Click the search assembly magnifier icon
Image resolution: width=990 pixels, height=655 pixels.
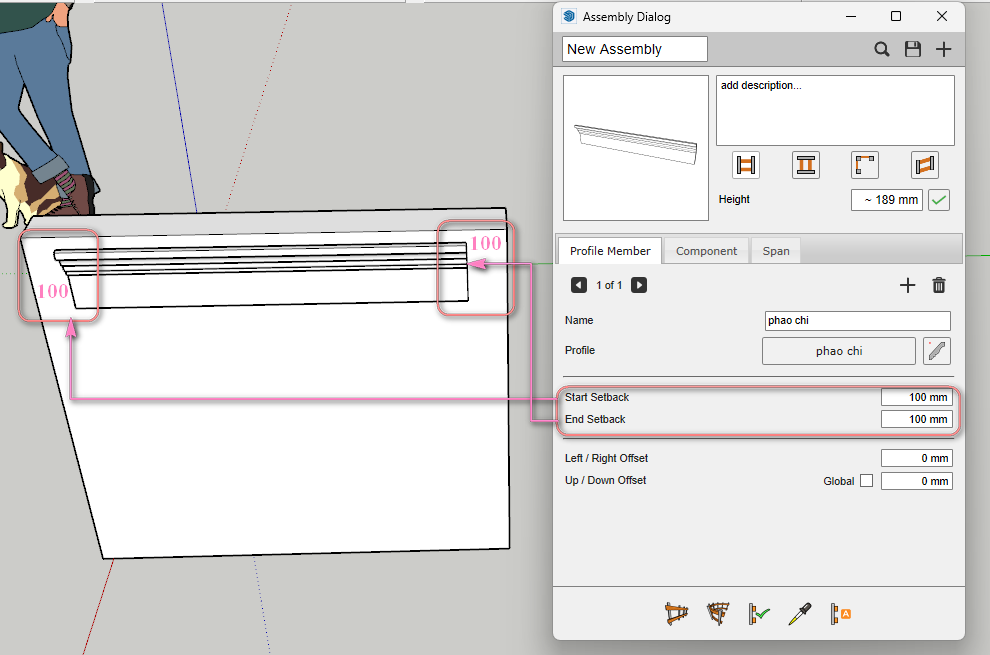click(882, 49)
